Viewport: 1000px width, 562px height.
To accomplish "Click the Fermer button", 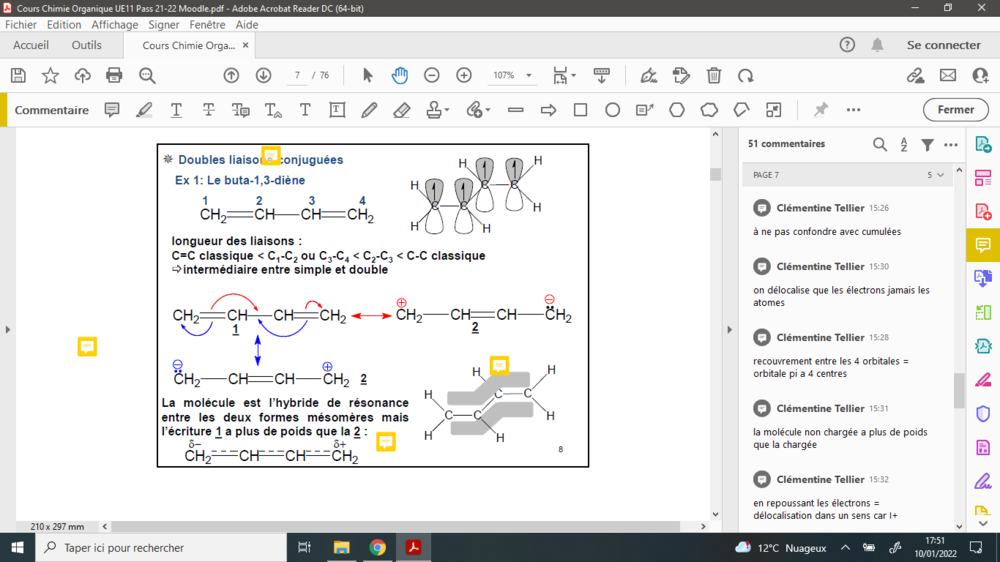I will (x=955, y=110).
